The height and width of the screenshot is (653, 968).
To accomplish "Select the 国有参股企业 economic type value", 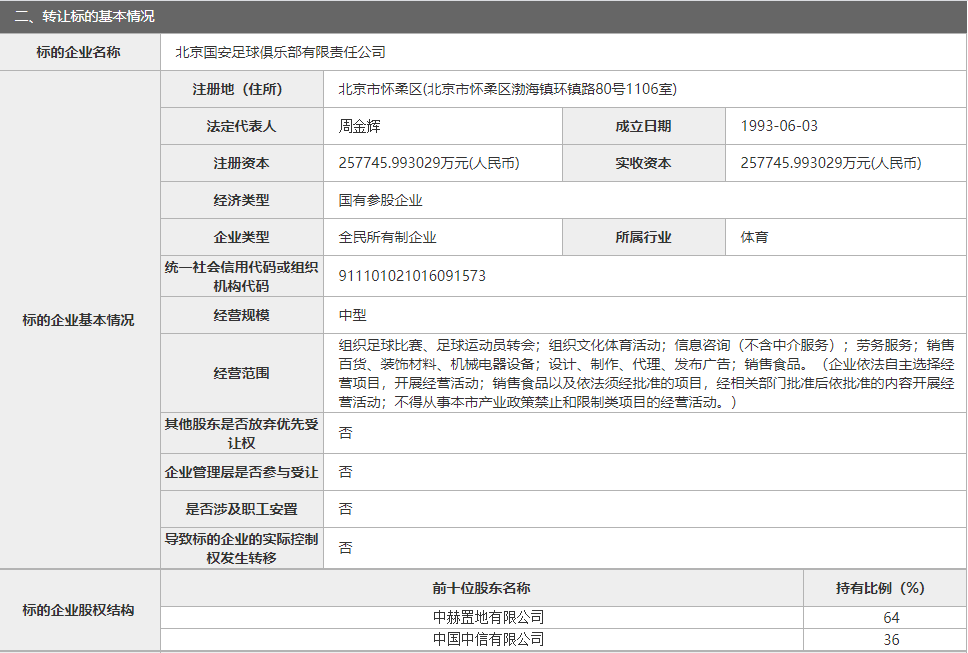I will tap(381, 200).
